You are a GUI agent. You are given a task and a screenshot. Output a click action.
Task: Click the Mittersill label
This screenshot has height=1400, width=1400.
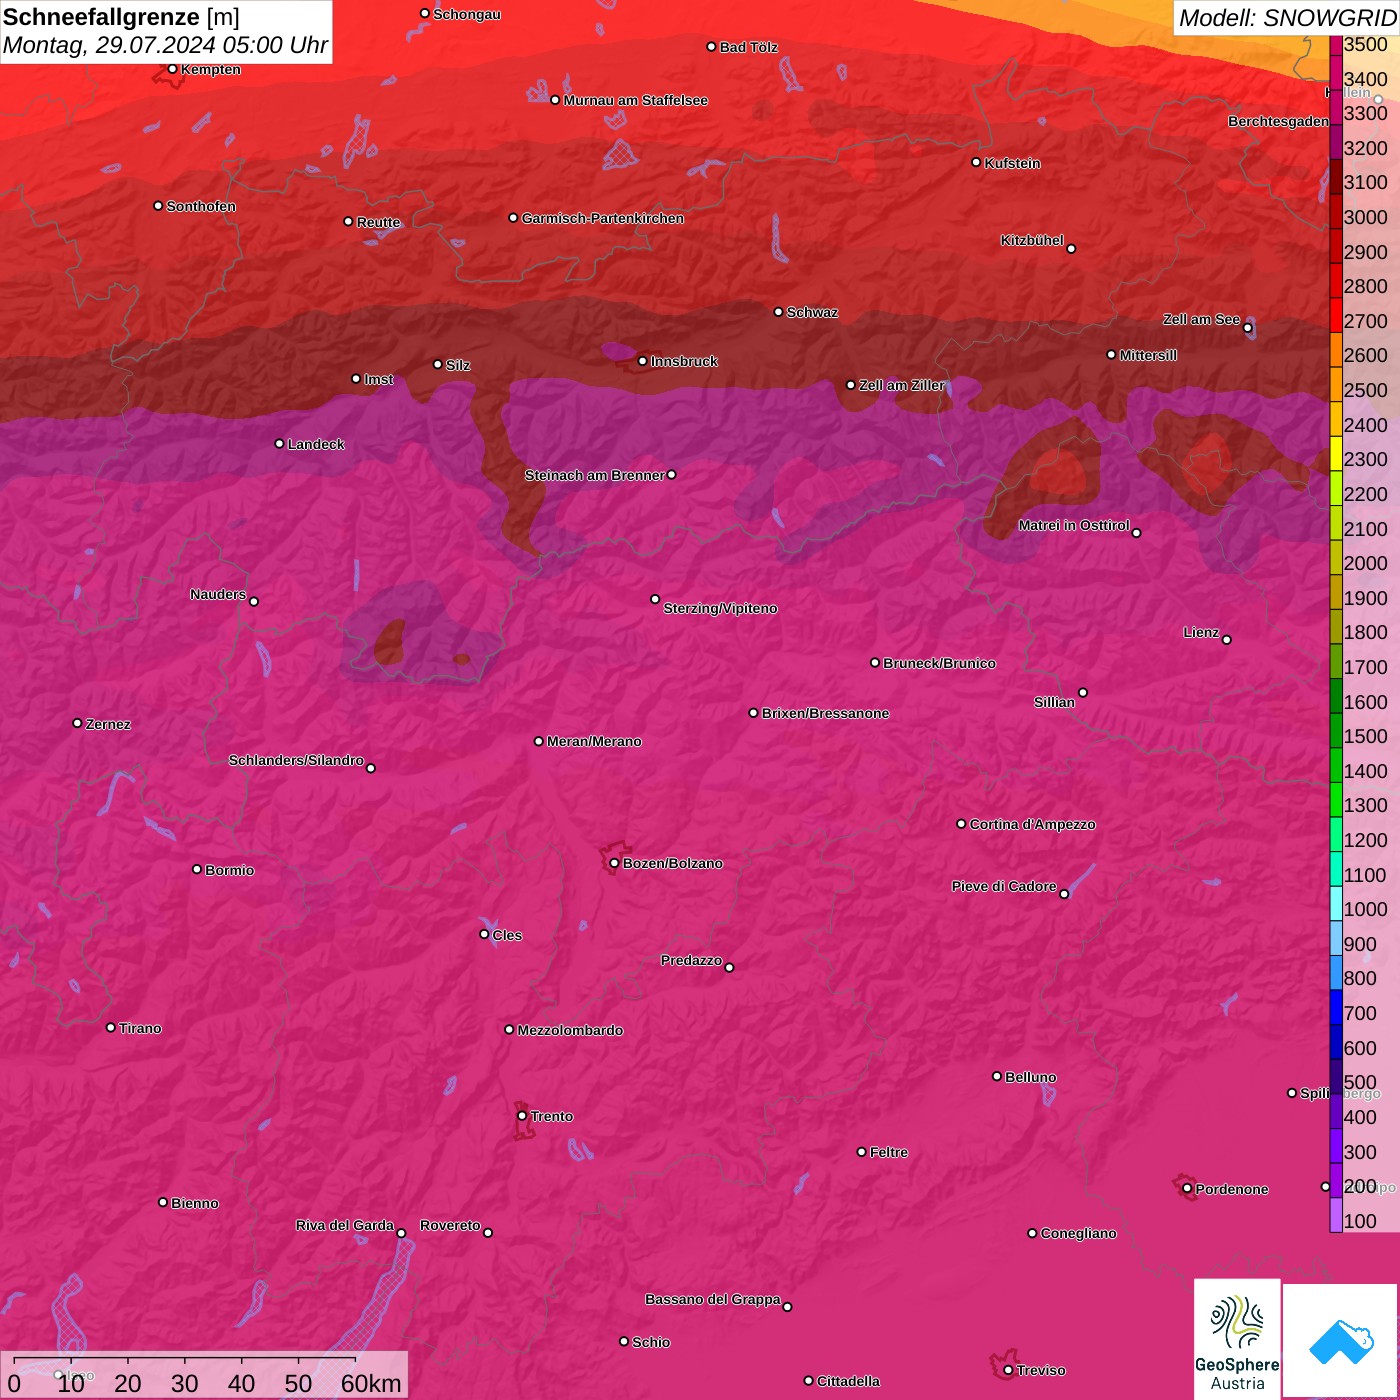(1148, 355)
